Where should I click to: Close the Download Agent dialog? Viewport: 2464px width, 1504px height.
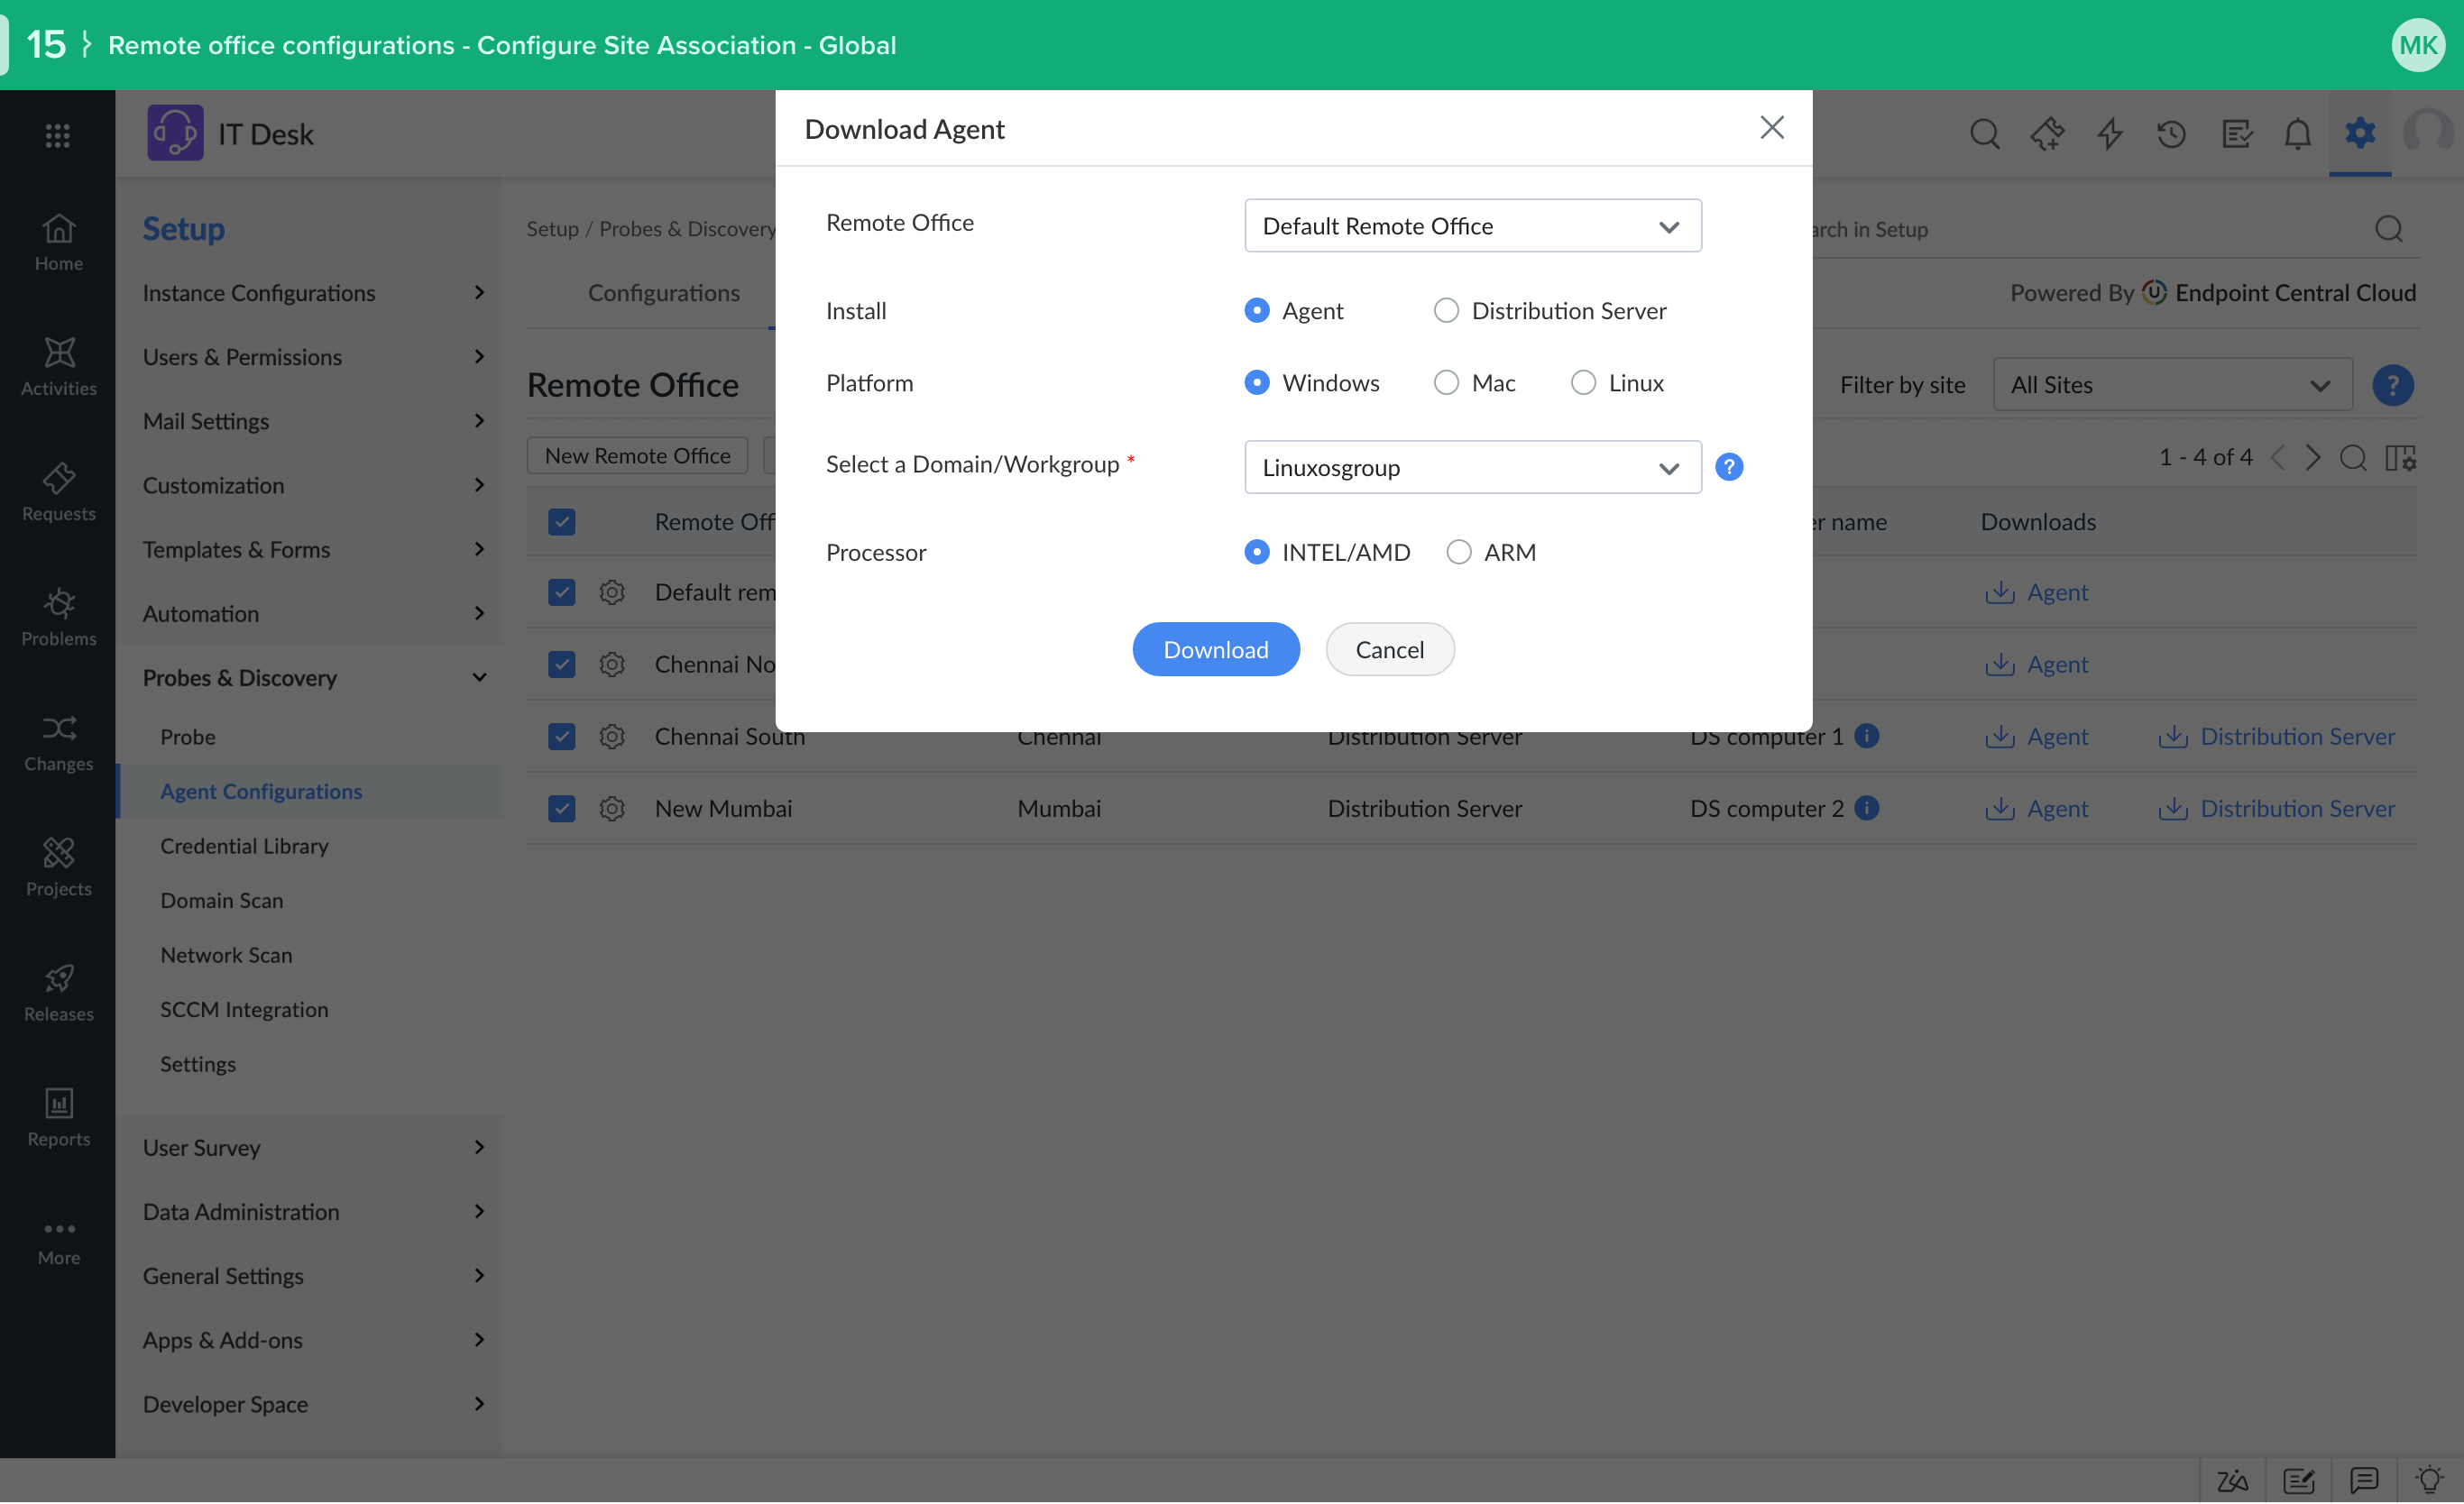point(1771,128)
